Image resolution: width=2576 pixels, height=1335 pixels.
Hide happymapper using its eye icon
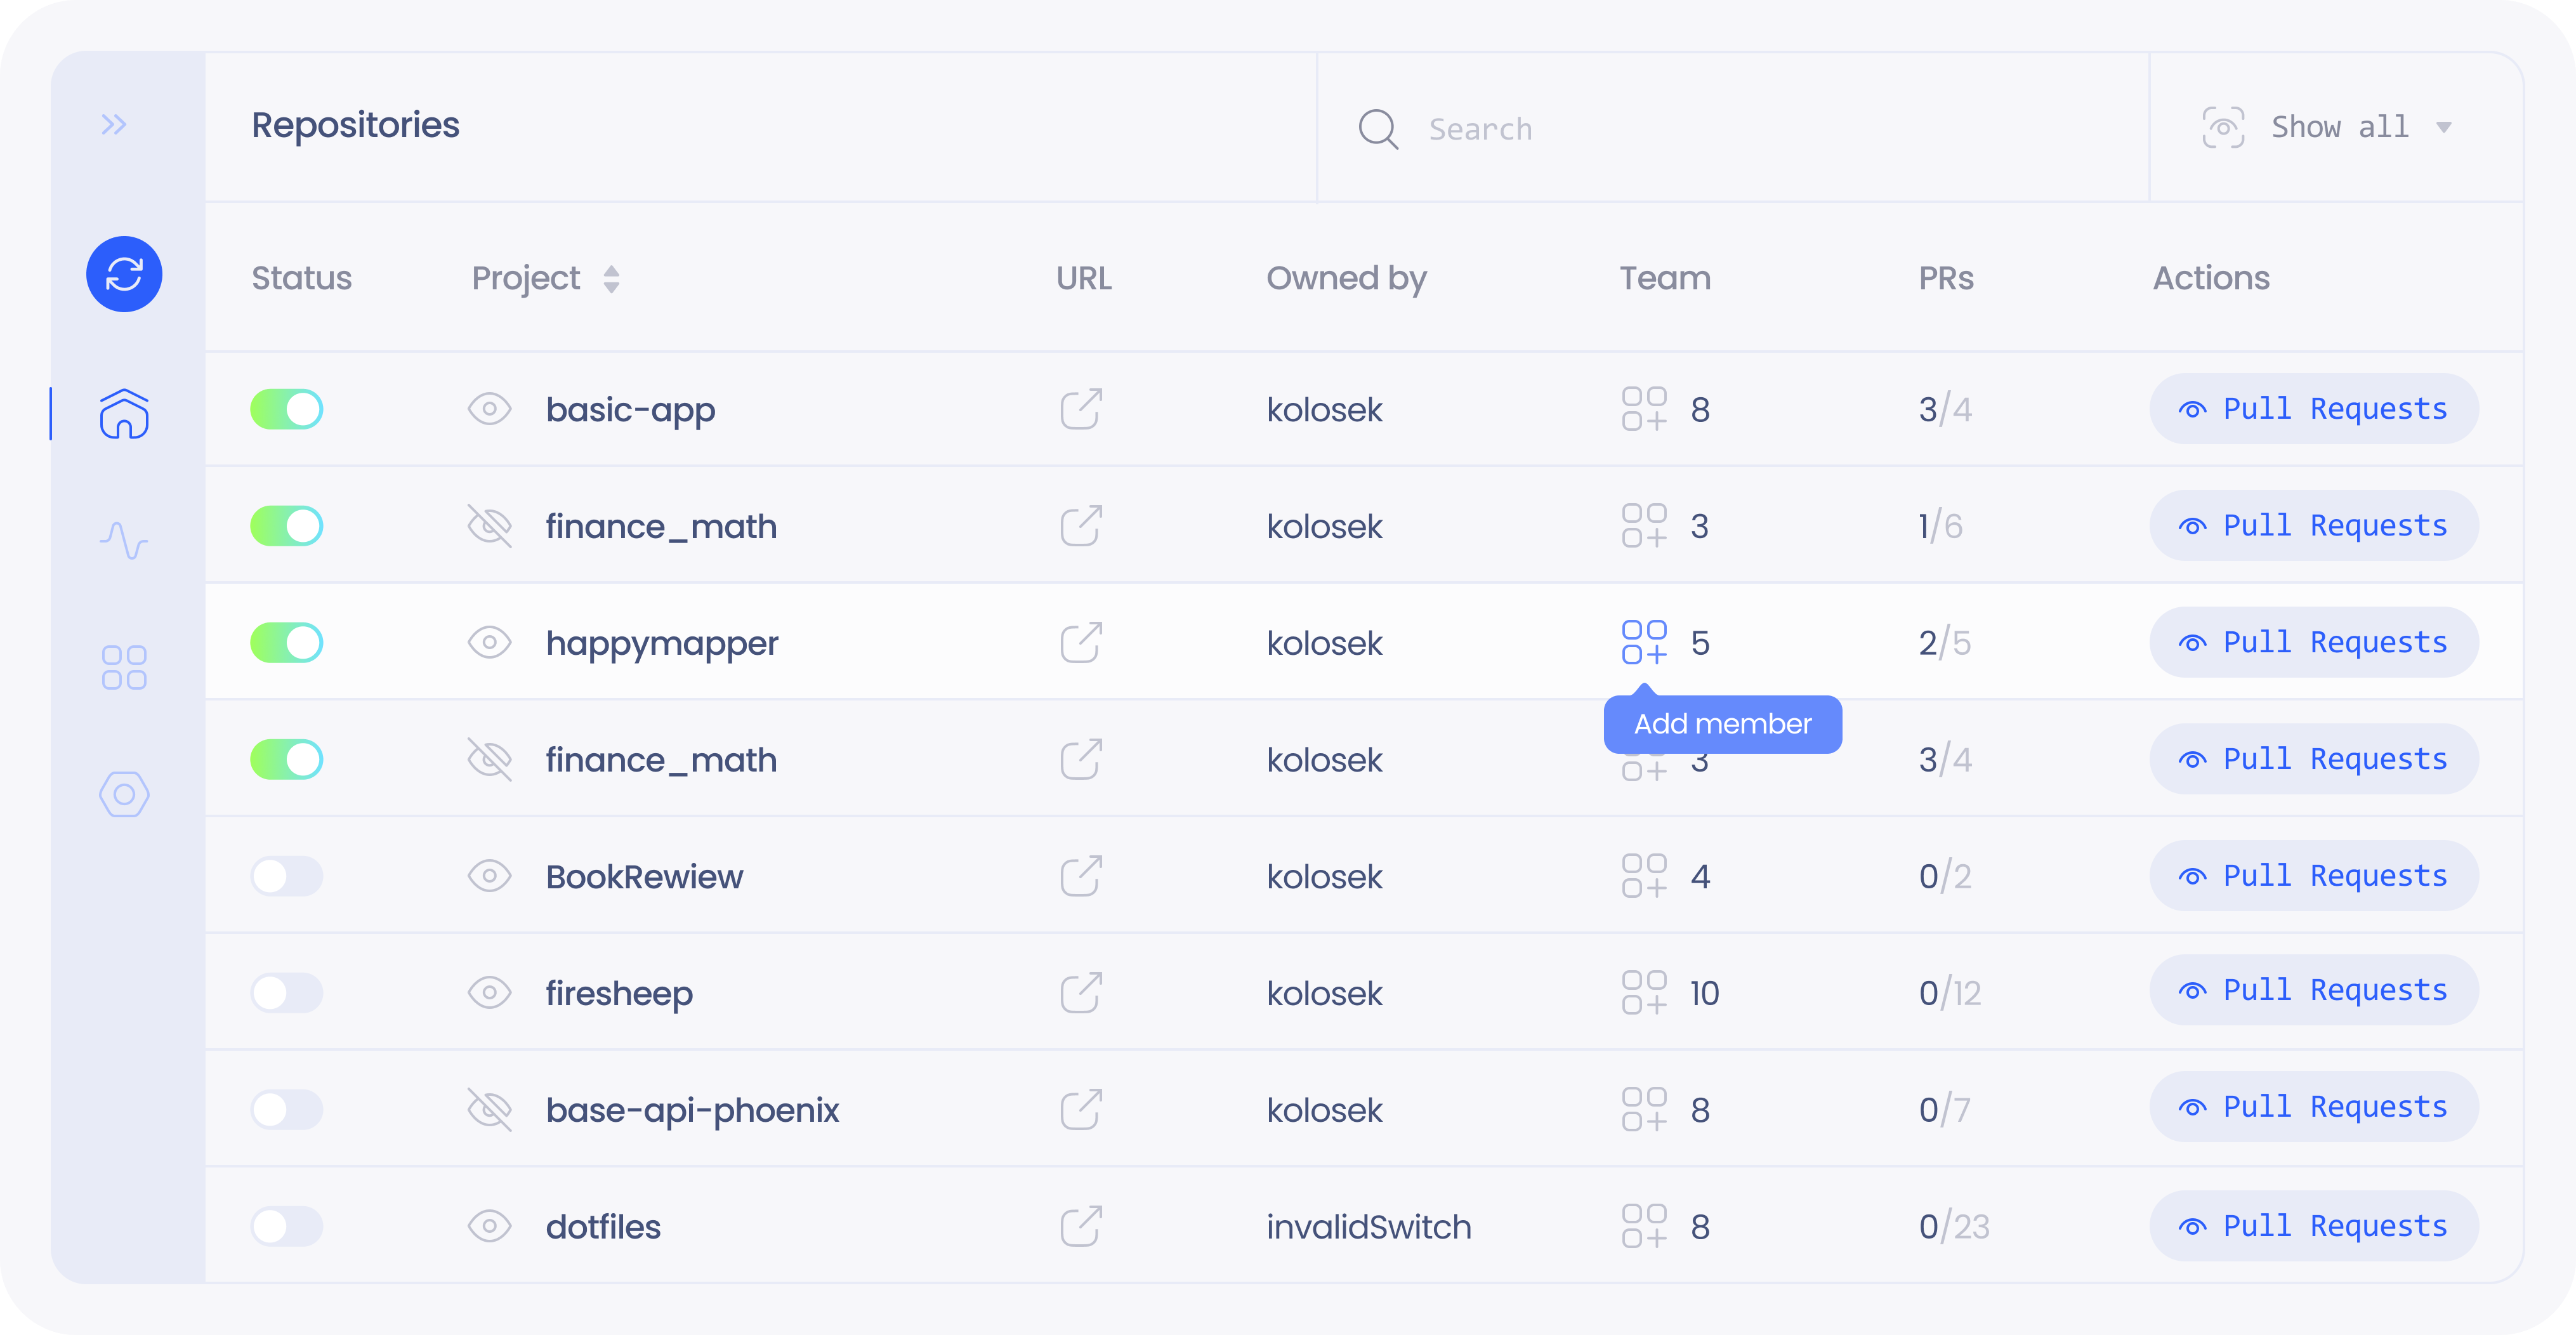pyautogui.click(x=490, y=642)
